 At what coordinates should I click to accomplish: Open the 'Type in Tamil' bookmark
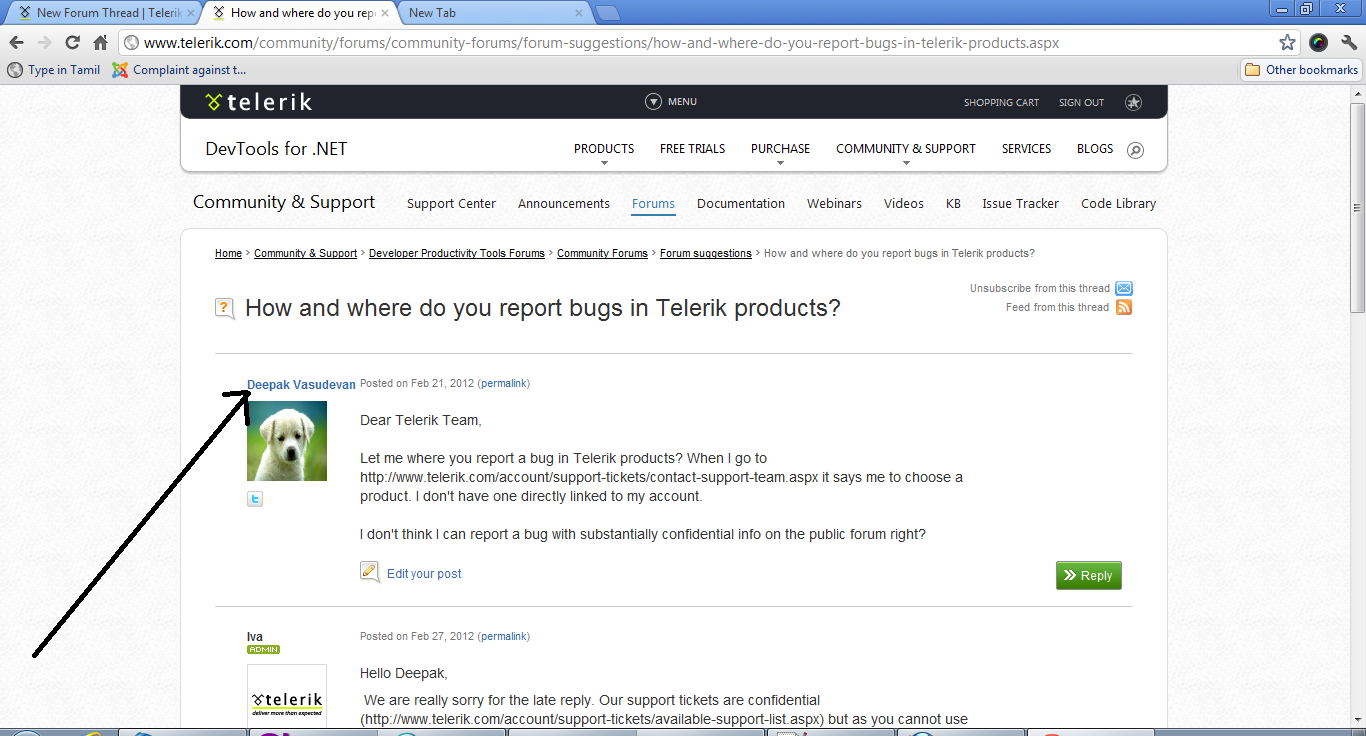coord(54,70)
